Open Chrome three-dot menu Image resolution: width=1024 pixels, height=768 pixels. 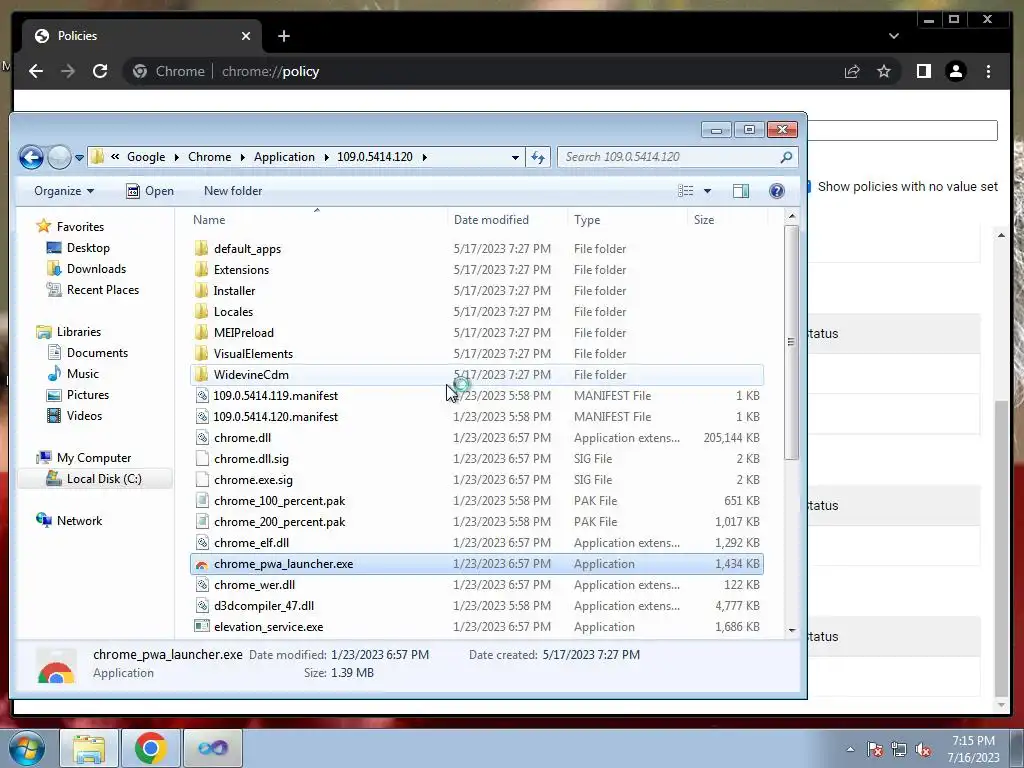[x=988, y=71]
